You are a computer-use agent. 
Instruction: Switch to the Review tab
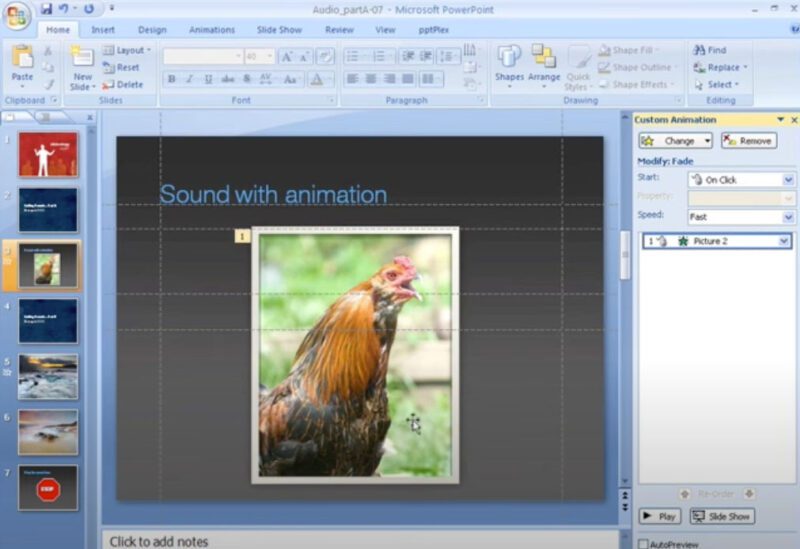pyautogui.click(x=339, y=30)
